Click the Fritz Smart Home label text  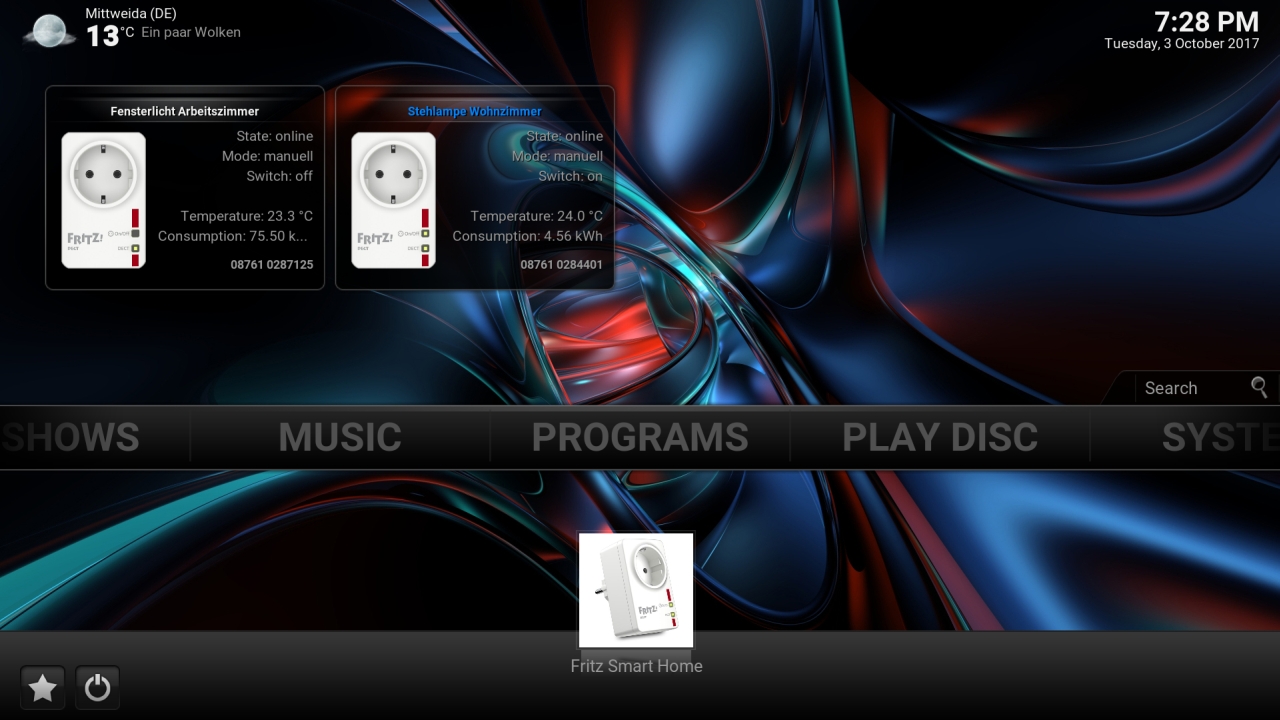tap(636, 666)
